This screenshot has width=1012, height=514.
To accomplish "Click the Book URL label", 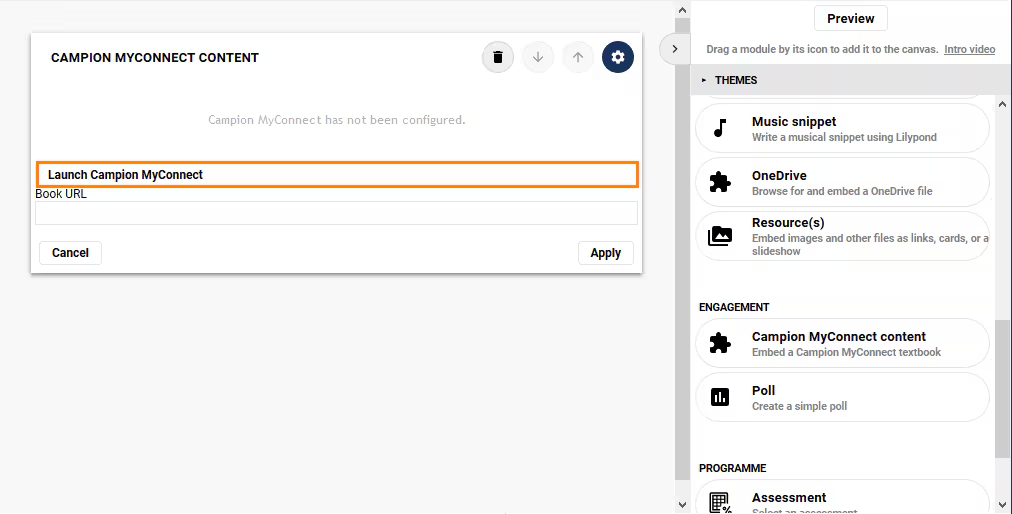I will tap(61, 194).
